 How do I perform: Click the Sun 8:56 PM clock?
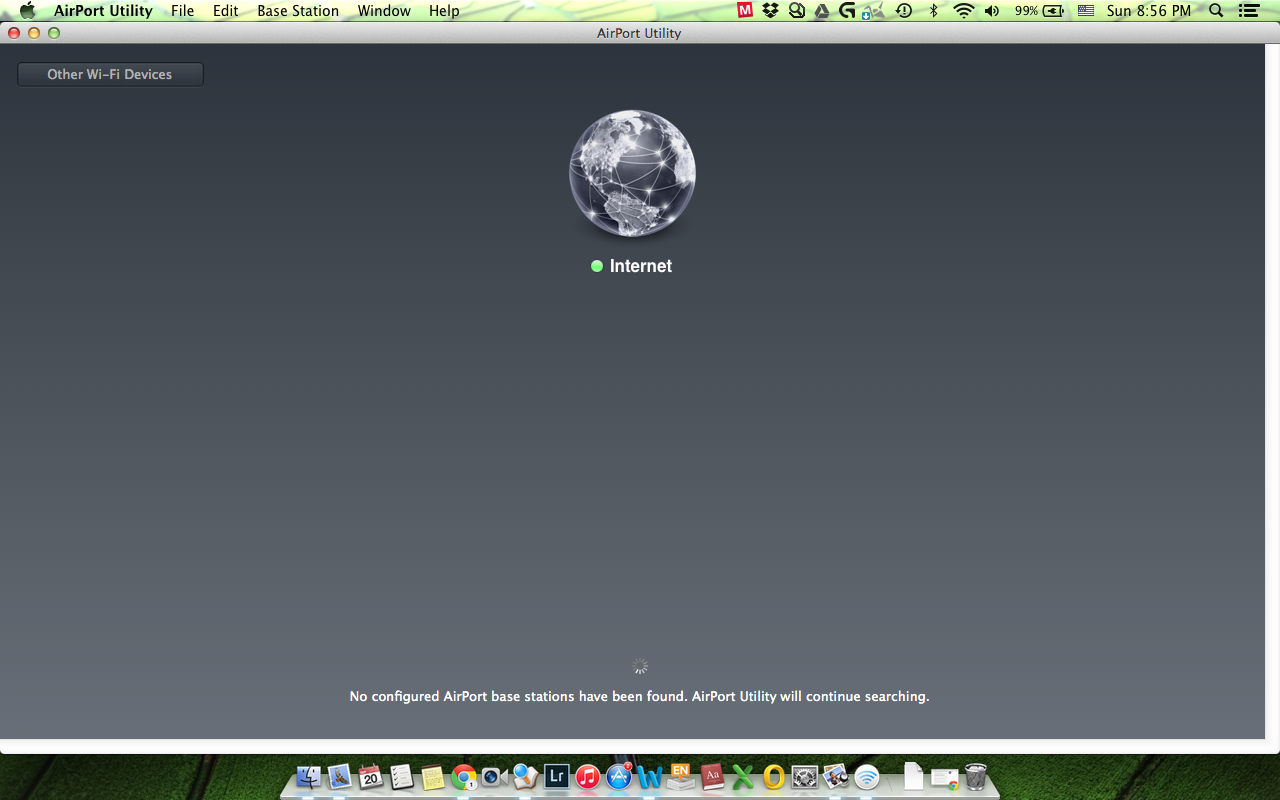point(1149,11)
